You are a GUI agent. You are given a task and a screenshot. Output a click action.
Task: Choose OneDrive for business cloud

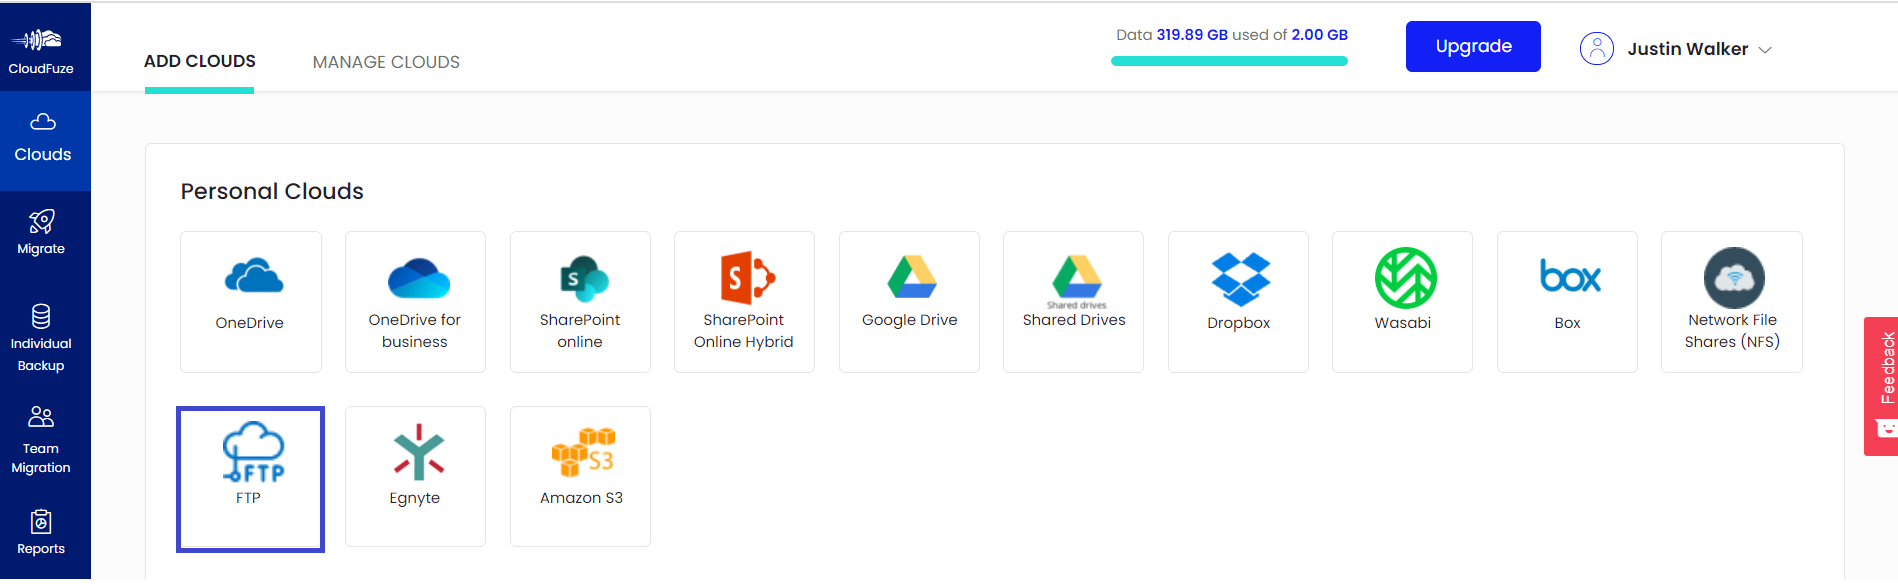pos(415,301)
